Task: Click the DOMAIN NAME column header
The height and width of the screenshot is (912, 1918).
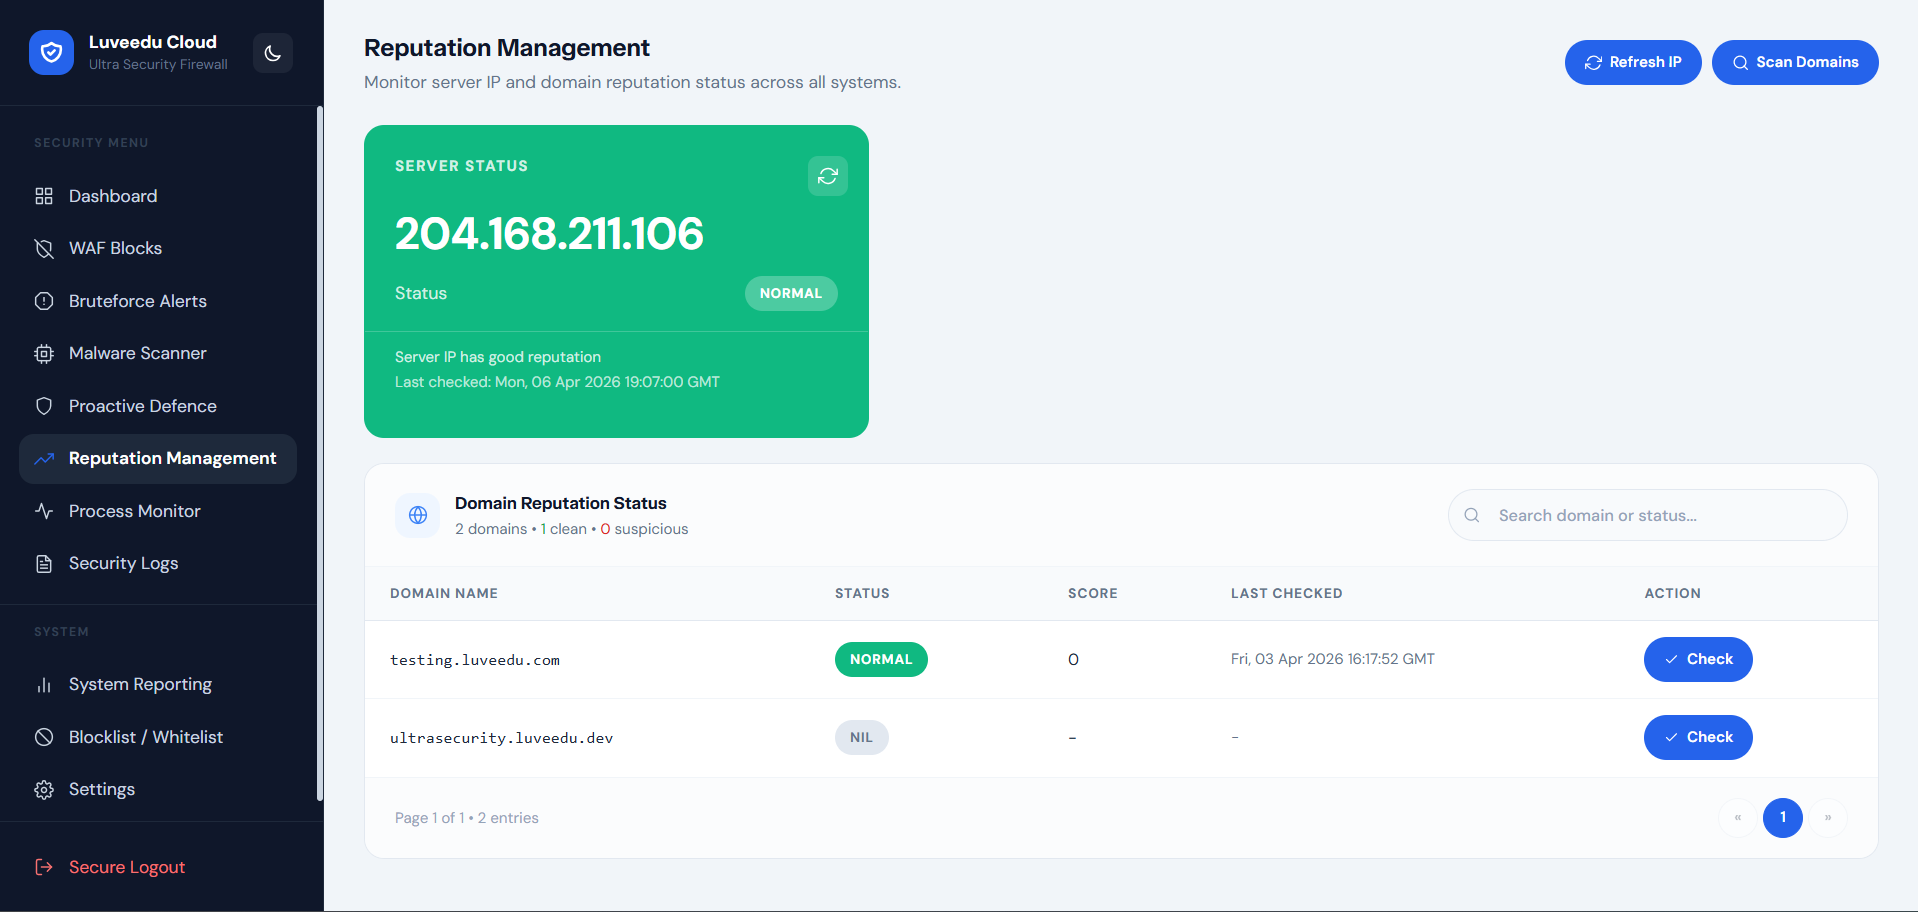Action: click(x=444, y=593)
